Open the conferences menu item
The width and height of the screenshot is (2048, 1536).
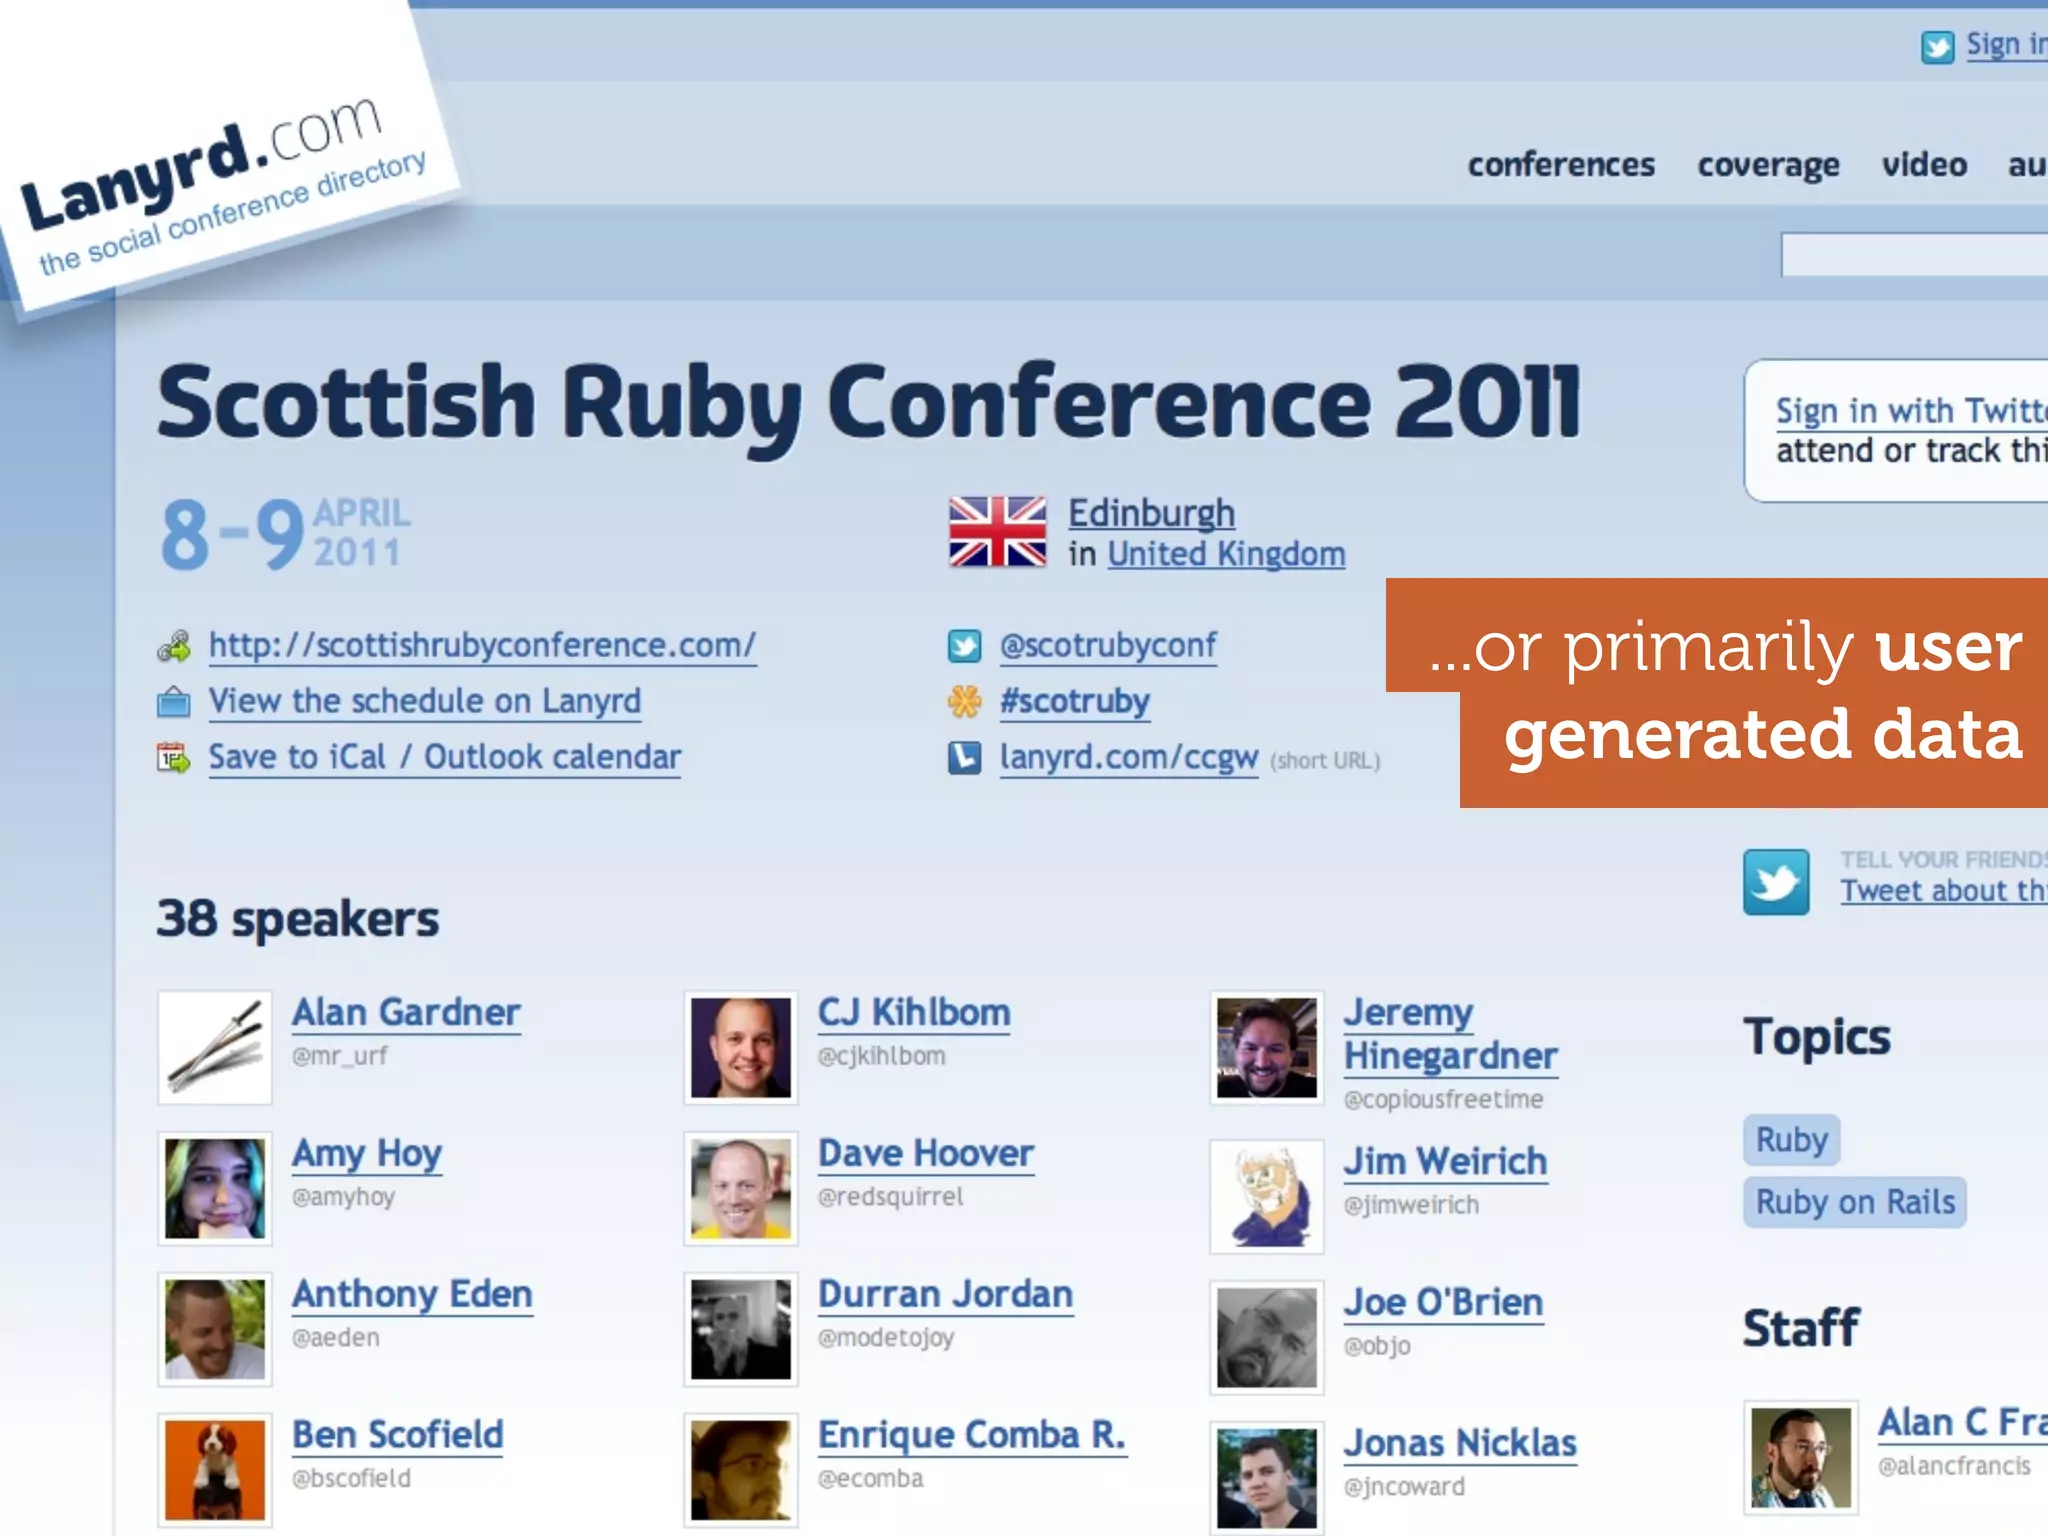[1561, 165]
